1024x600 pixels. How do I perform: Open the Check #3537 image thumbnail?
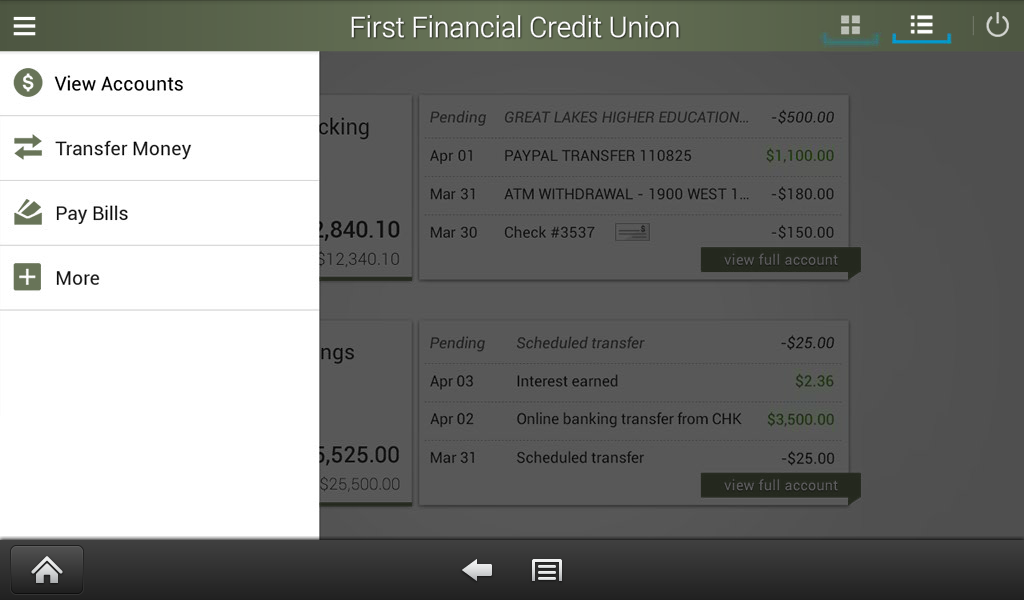point(632,231)
